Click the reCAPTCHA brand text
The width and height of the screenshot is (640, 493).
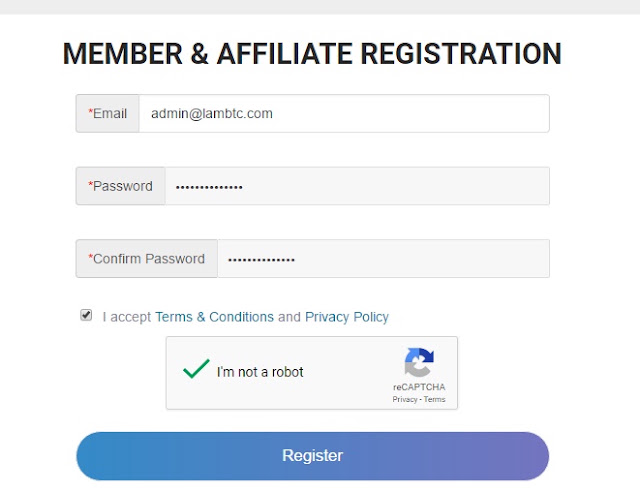pos(419,387)
